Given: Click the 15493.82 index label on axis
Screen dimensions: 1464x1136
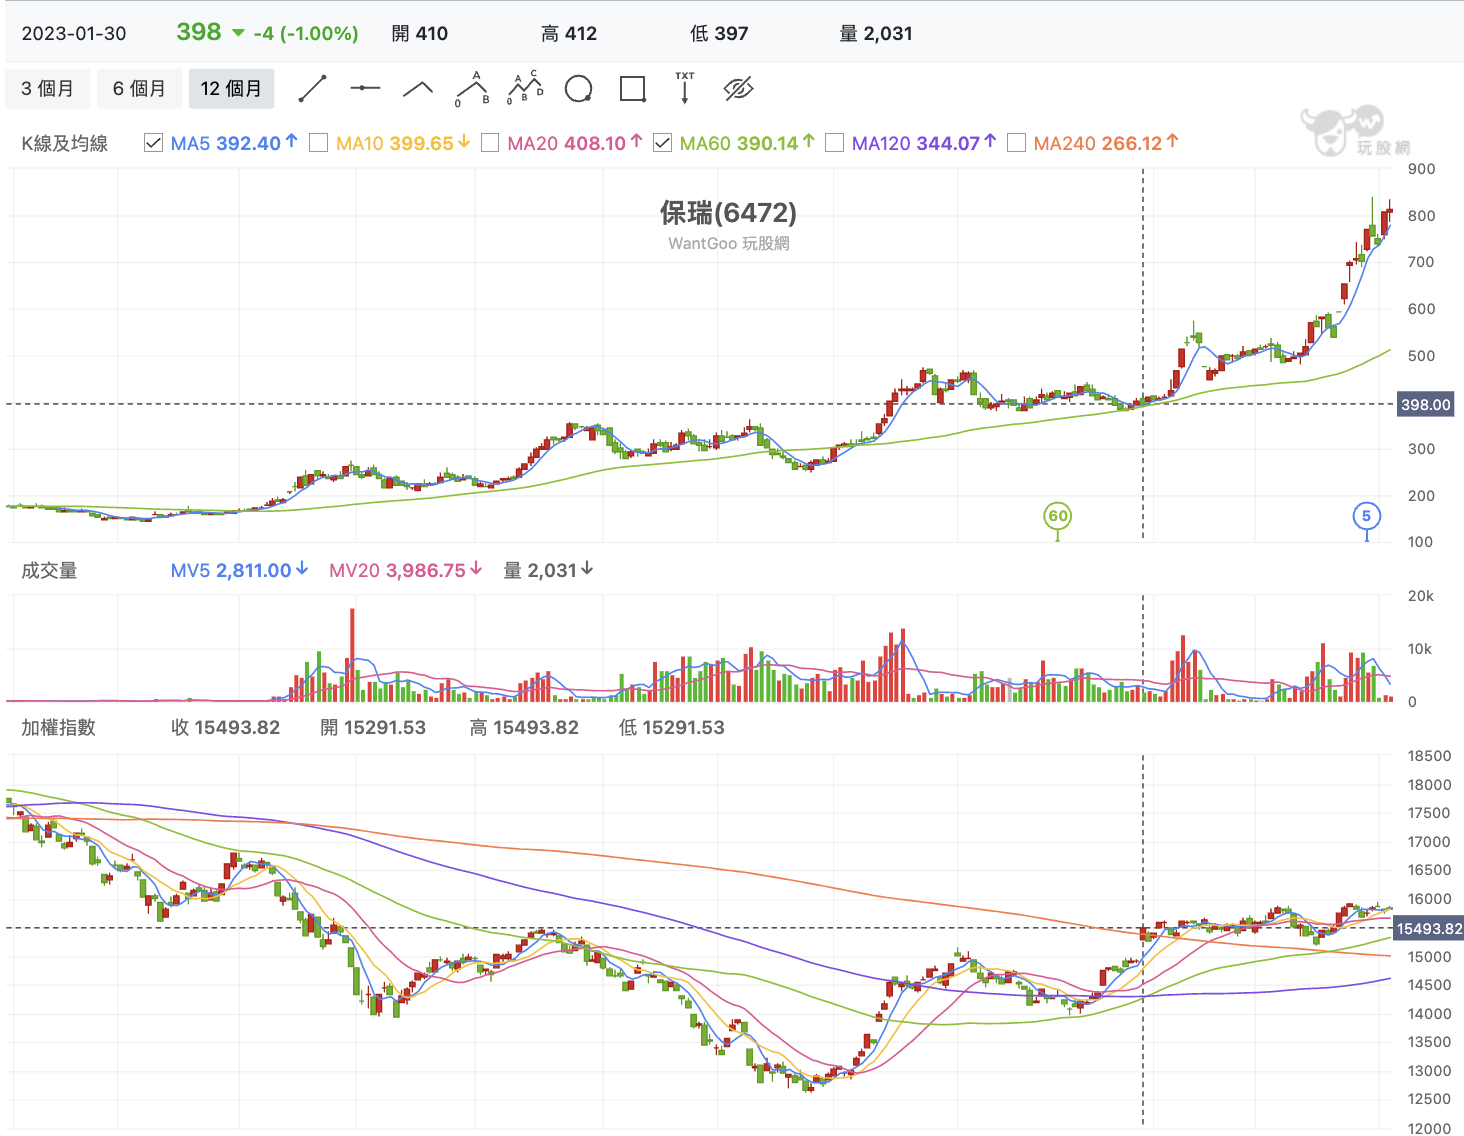Looking at the screenshot, I should tap(1429, 929).
